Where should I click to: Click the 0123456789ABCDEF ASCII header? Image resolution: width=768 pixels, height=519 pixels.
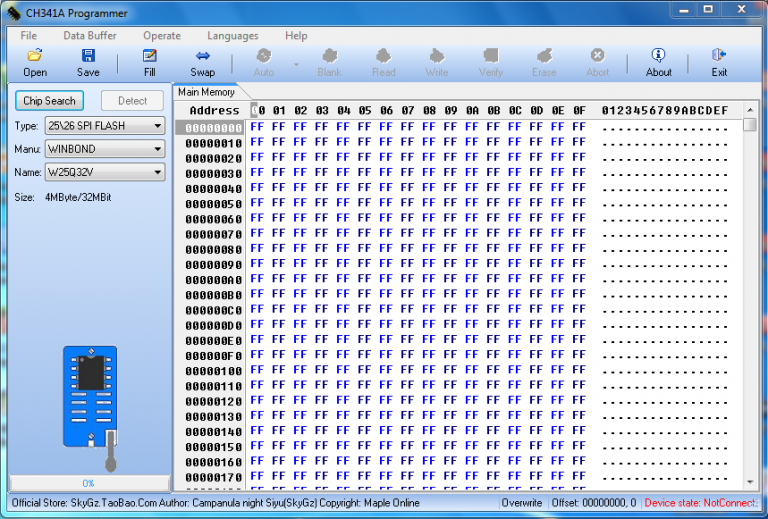(x=665, y=111)
